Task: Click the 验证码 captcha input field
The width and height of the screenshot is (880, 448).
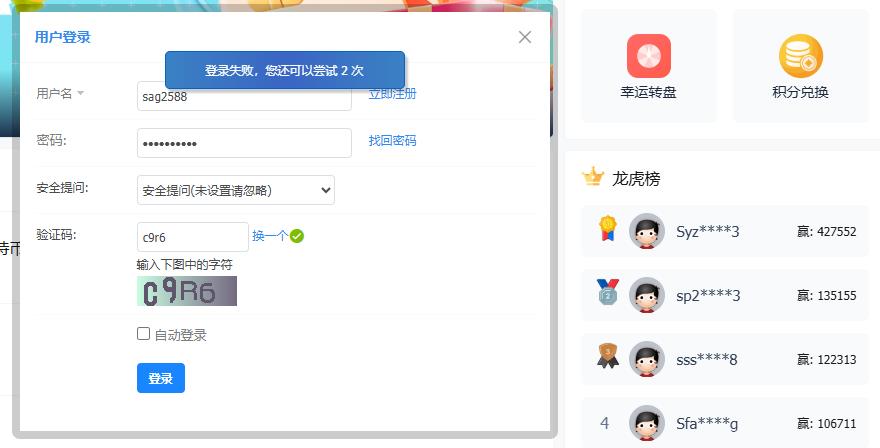Action: click(x=192, y=237)
